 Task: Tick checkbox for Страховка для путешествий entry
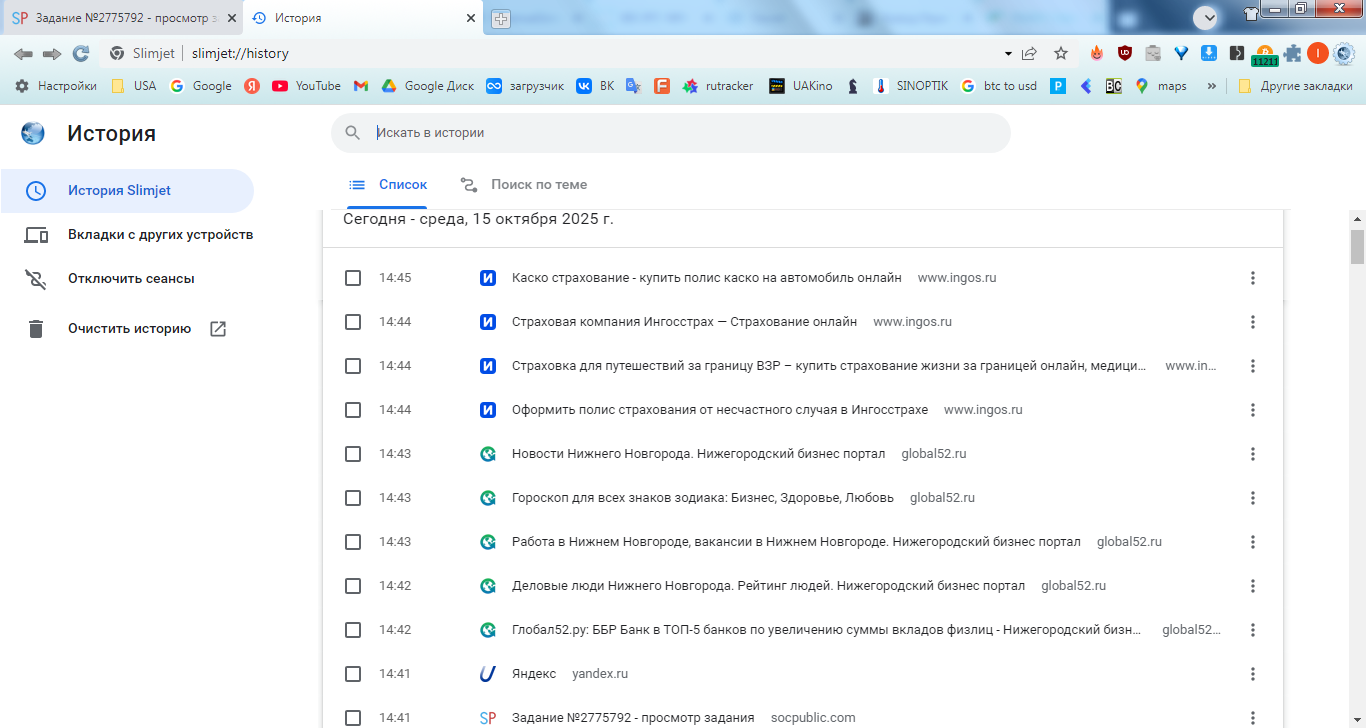point(353,366)
